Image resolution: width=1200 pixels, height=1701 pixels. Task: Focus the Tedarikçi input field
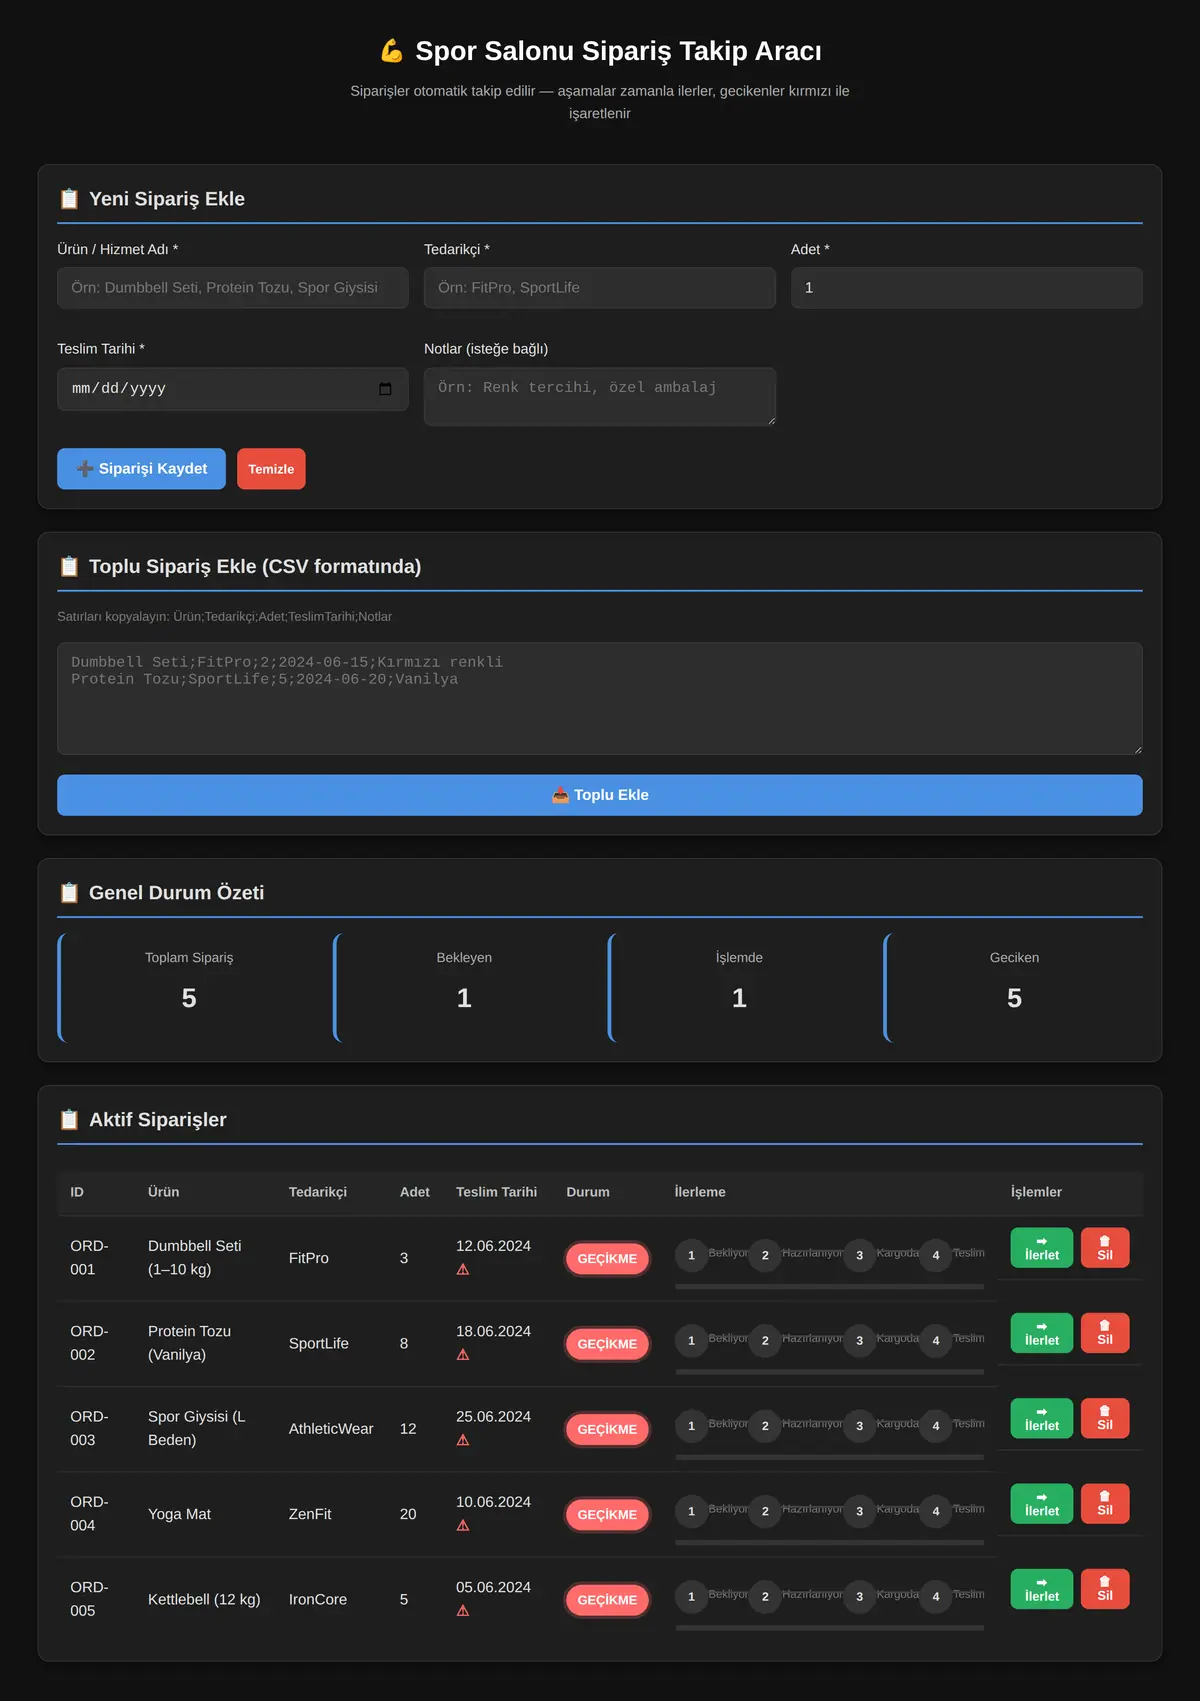(600, 288)
